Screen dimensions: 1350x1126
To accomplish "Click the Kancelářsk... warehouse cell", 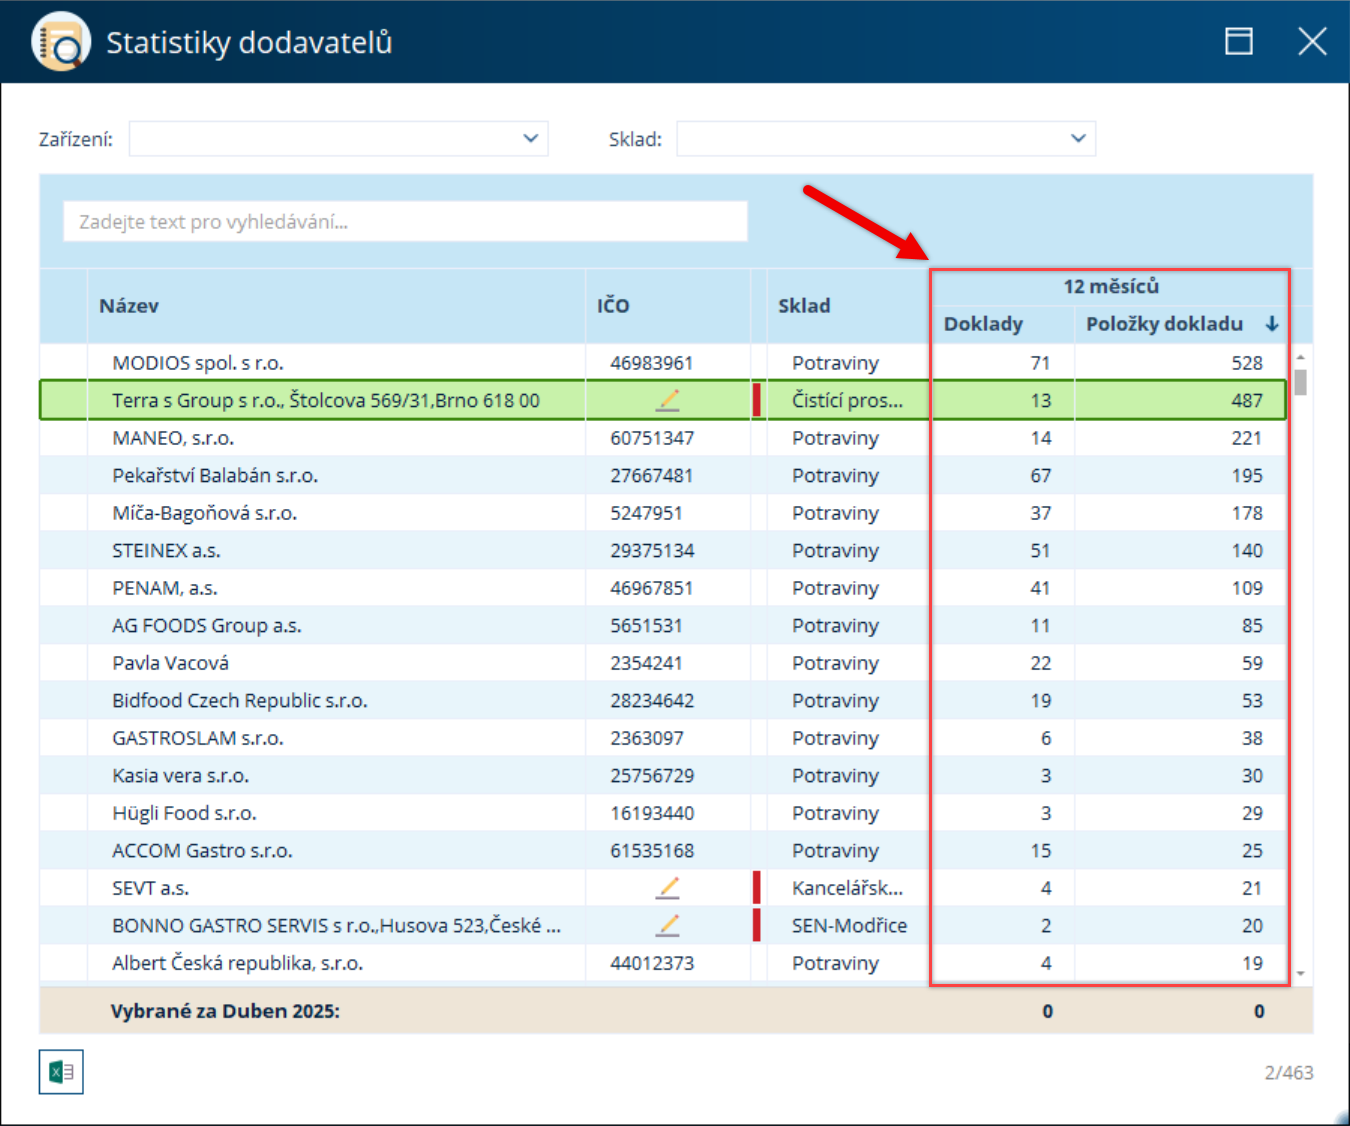I will pyautogui.click(x=847, y=888).
